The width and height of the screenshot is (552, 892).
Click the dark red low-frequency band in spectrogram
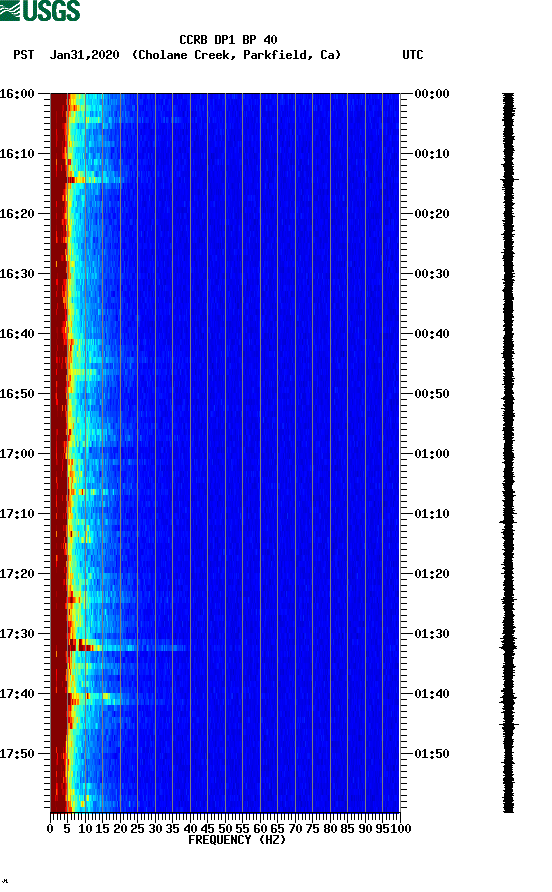pyautogui.click(x=59, y=452)
